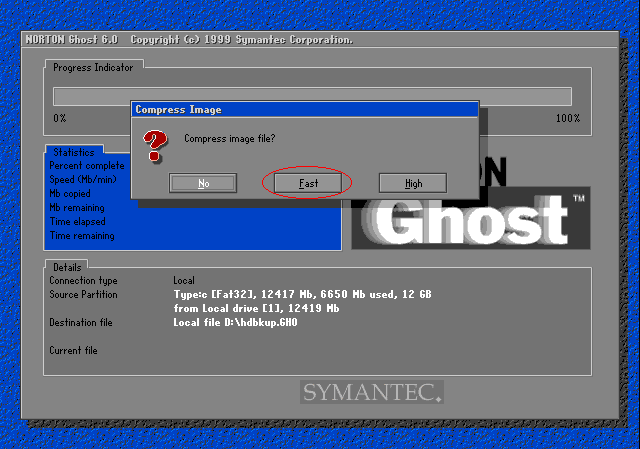
Task: Click the 100% progress label
Action: 568,118
